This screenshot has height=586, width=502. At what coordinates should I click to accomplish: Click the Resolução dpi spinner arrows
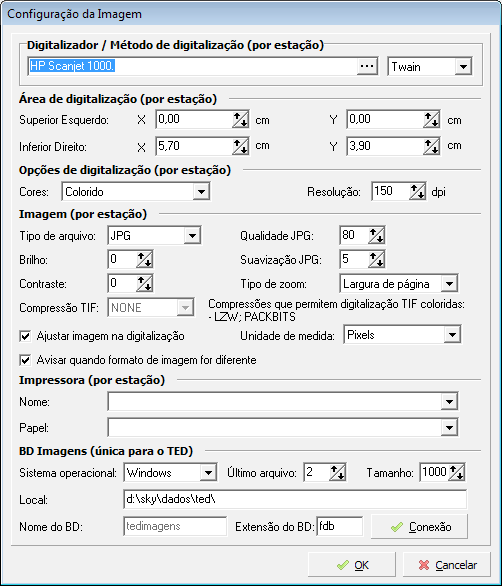point(418,192)
